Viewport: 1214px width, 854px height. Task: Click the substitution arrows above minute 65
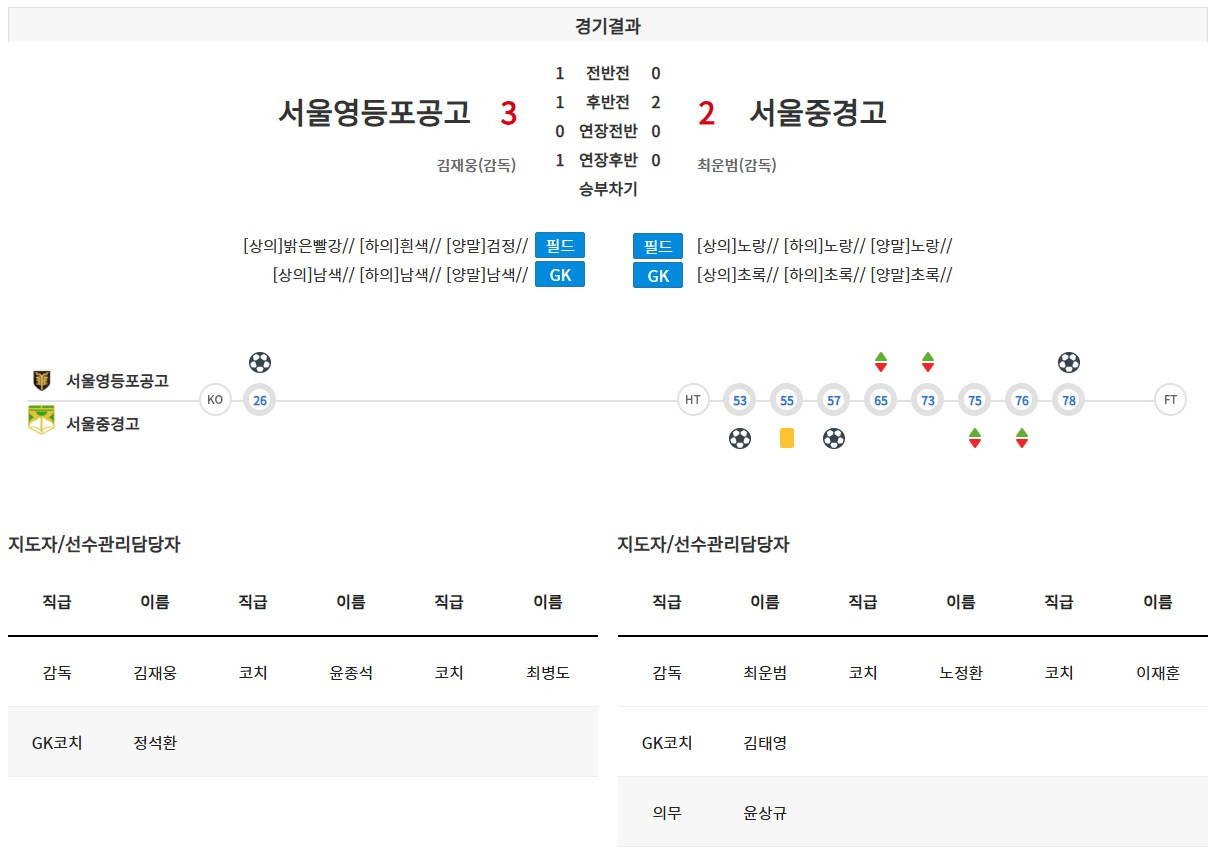(881, 362)
